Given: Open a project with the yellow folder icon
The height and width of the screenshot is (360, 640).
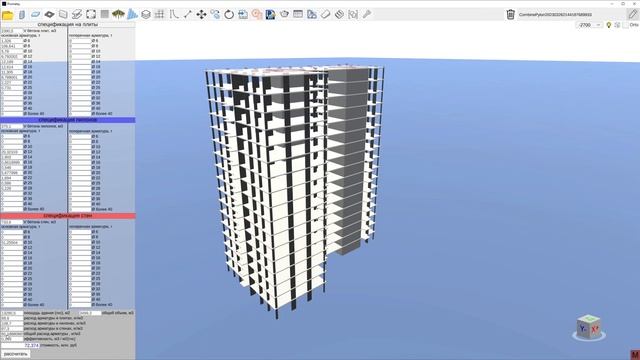Looking at the screenshot, I should [x=8, y=15].
